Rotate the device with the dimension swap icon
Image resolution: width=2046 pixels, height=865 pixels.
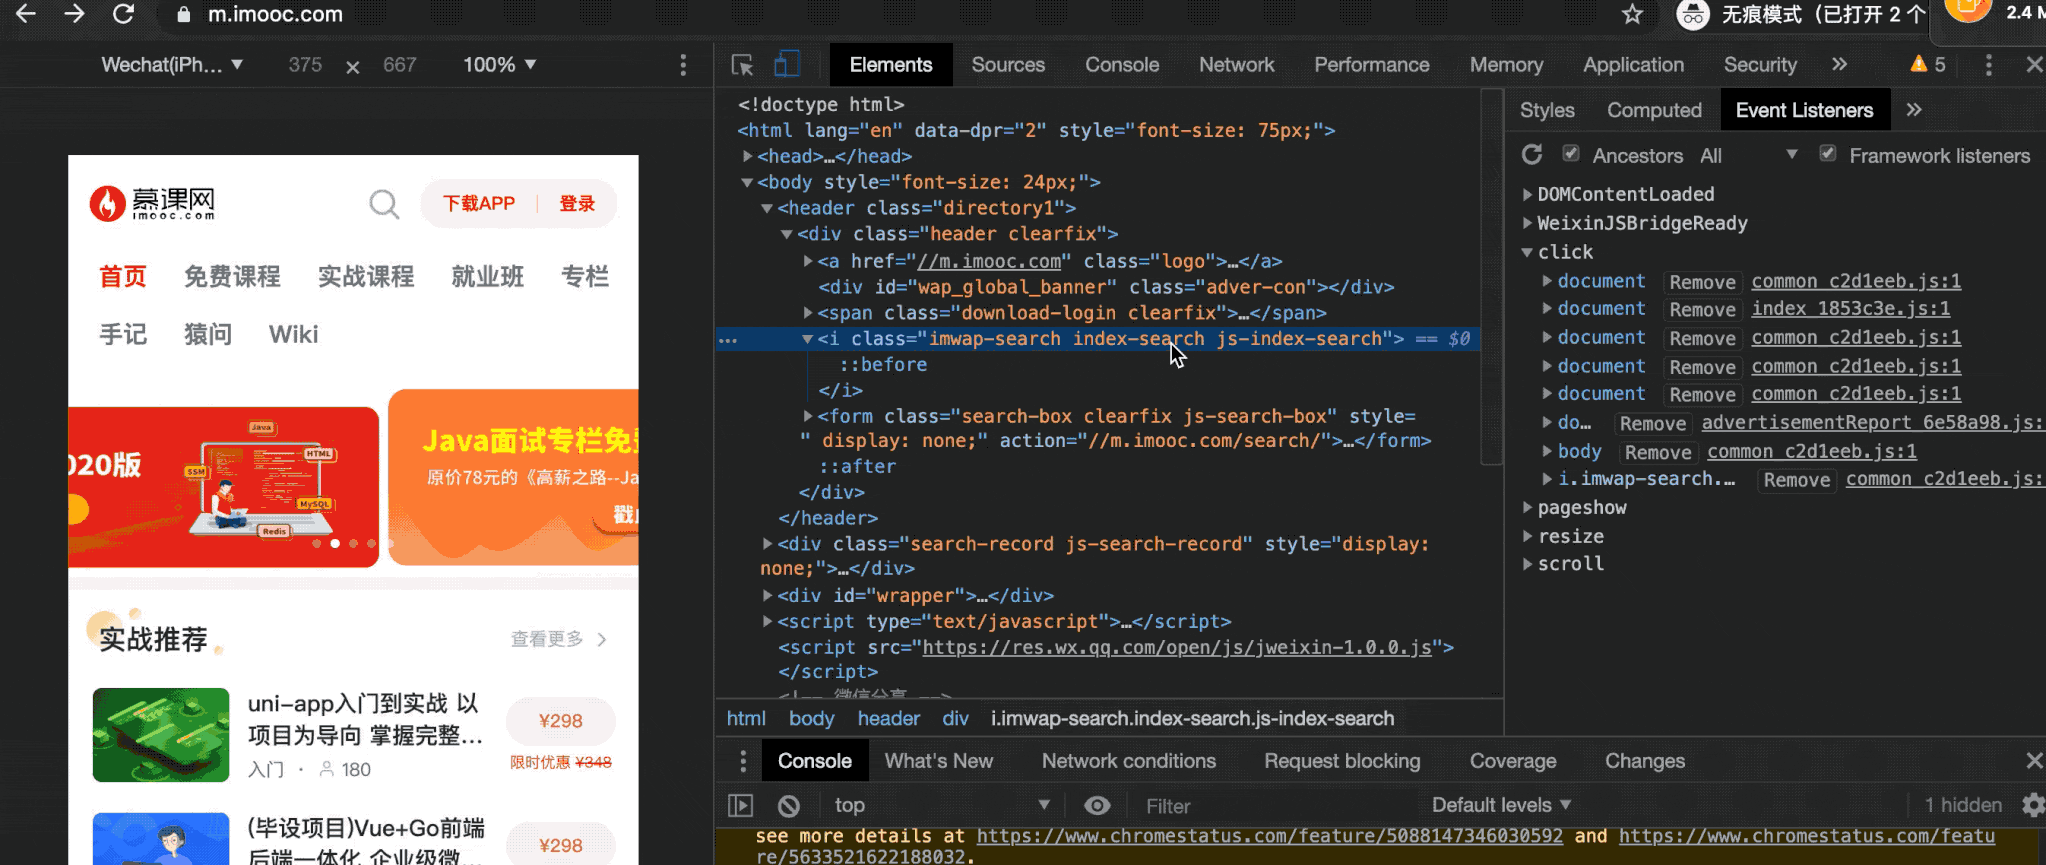click(353, 66)
